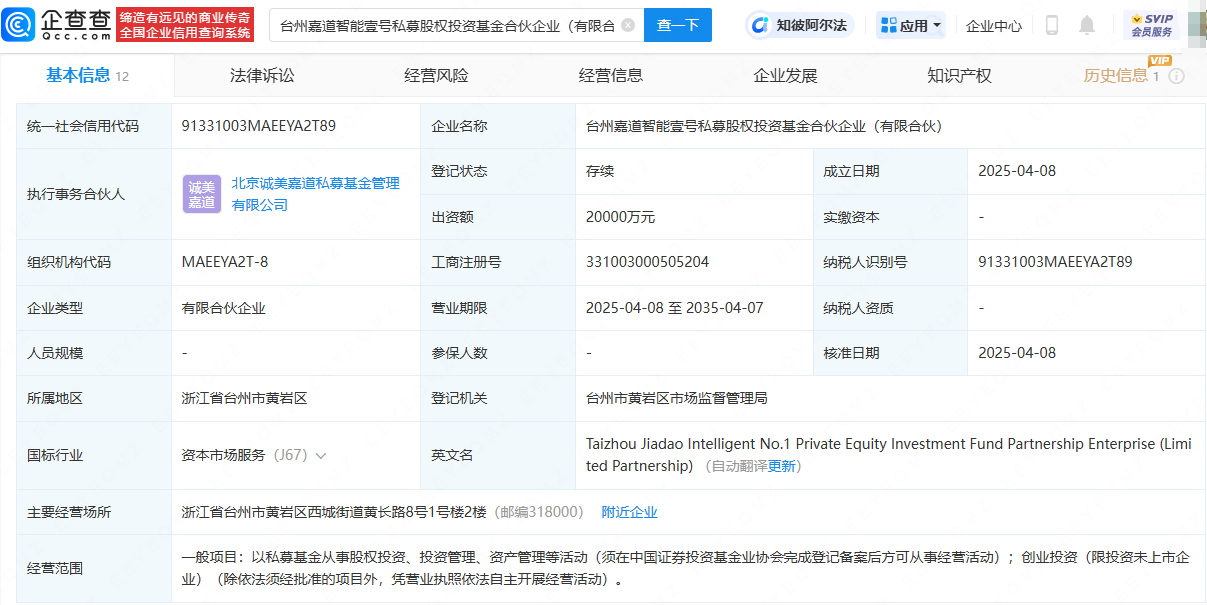
Task: Expand the 资本市场服务 (J67) industry chevron
Action: pyautogui.click(x=321, y=456)
